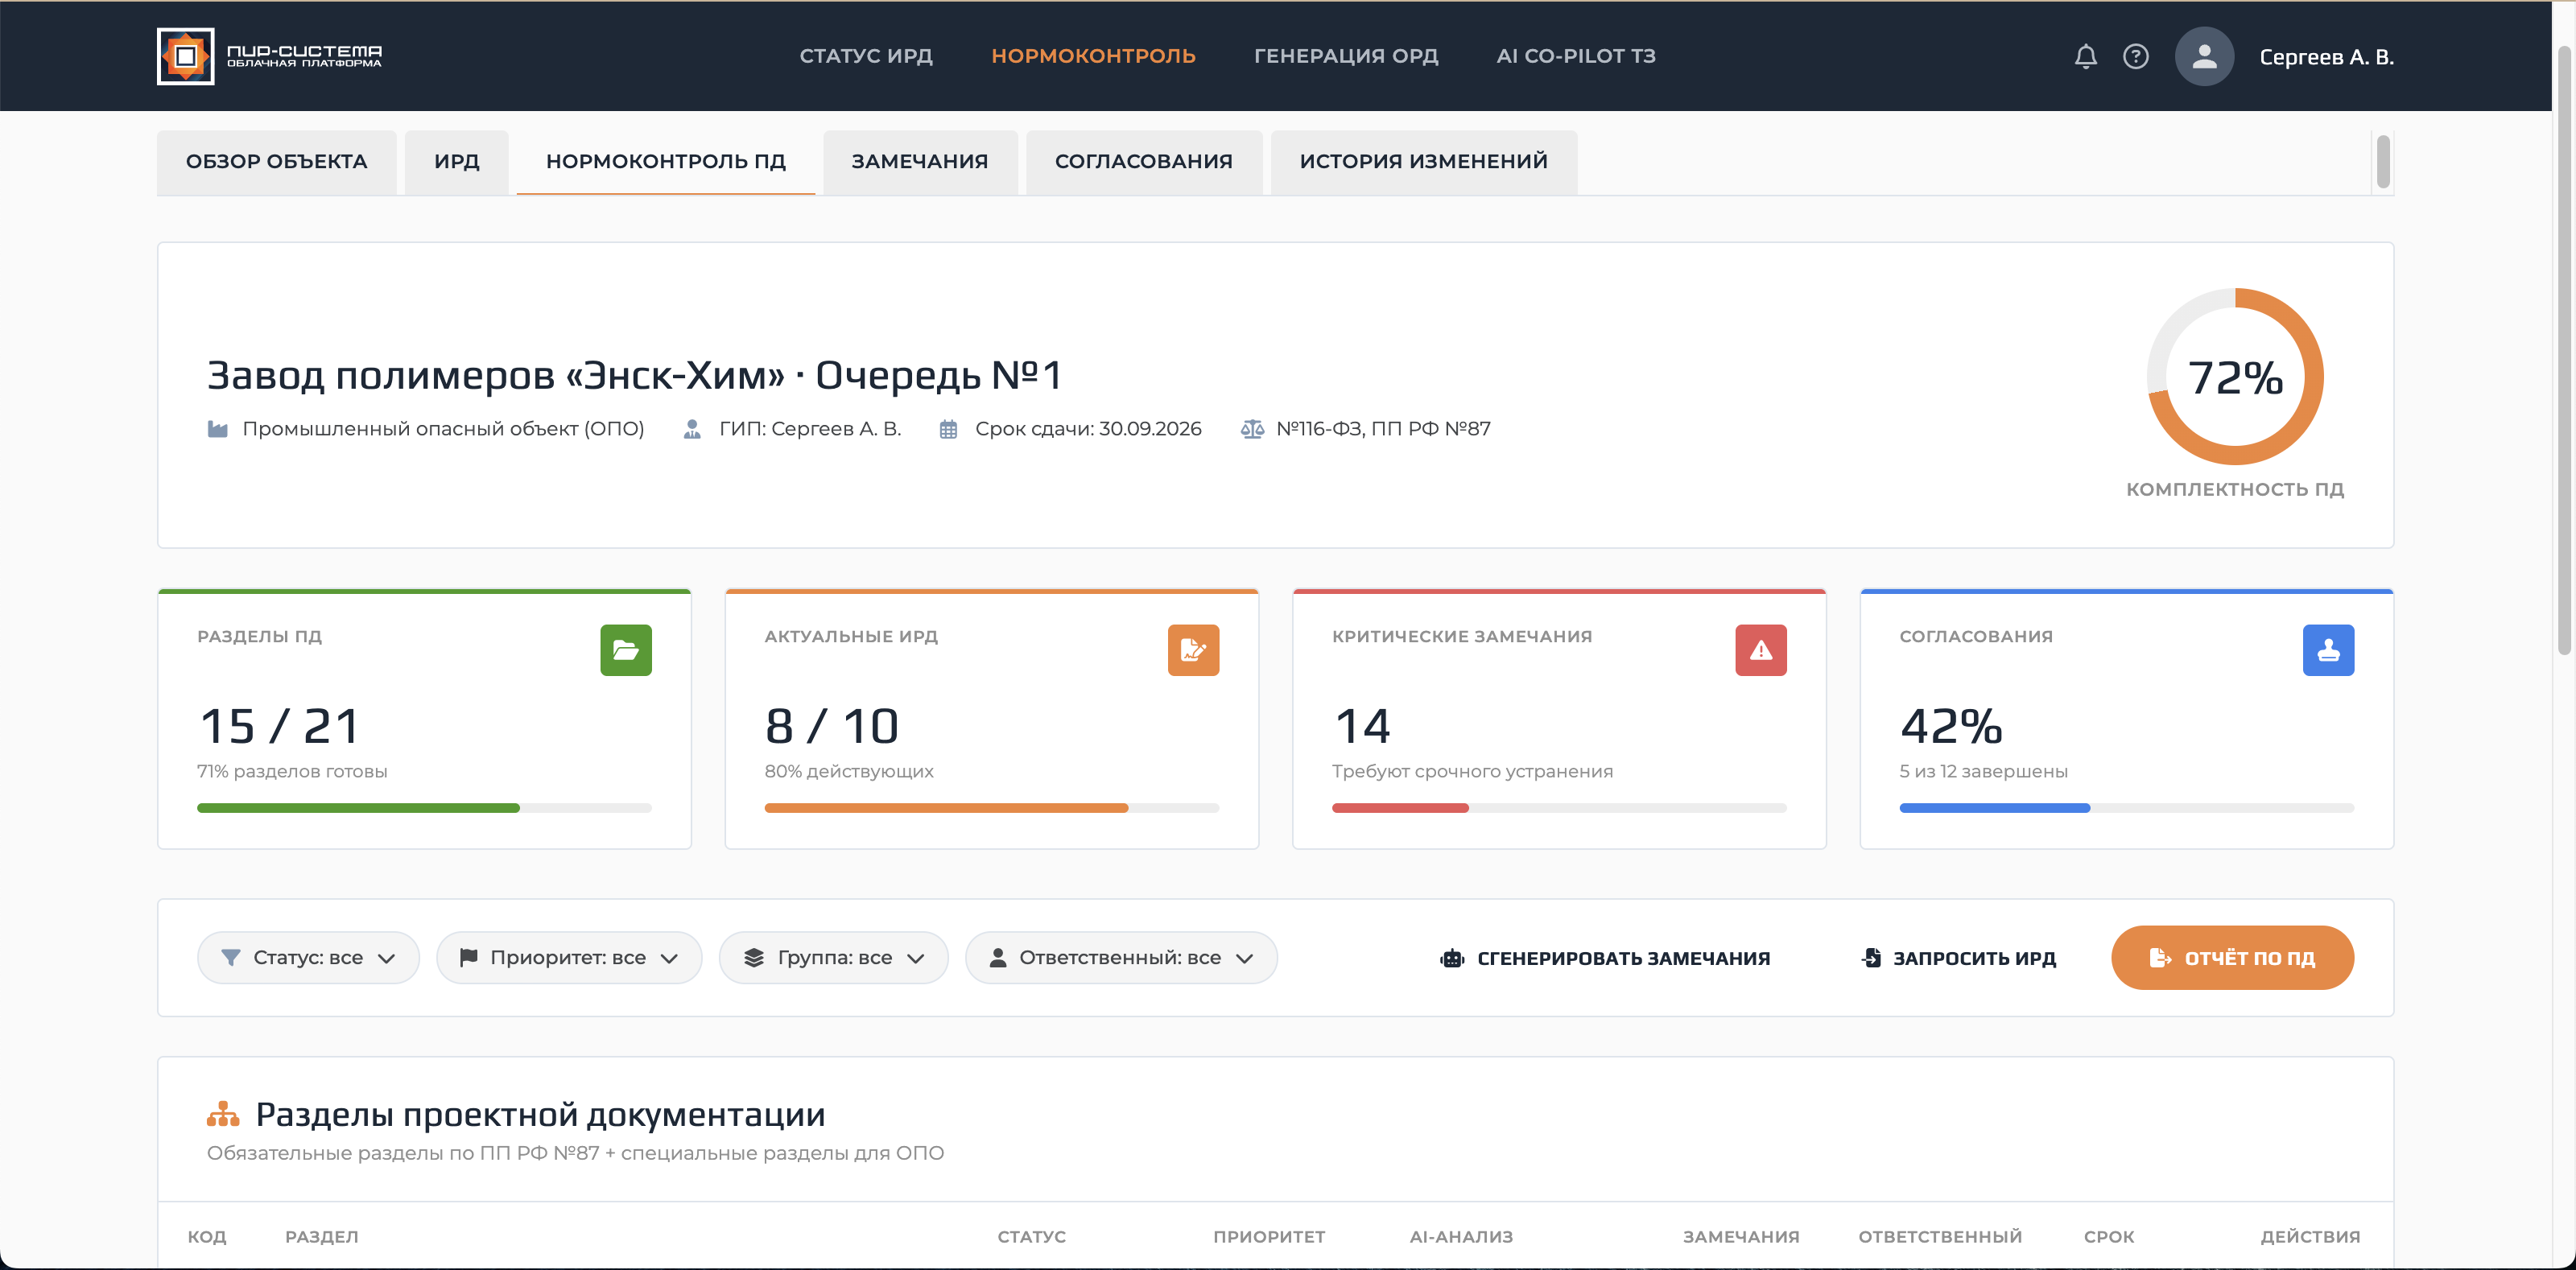Click the 72% completeness ring
Image resolution: width=2576 pixels, height=1270 pixels.
(x=2235, y=377)
